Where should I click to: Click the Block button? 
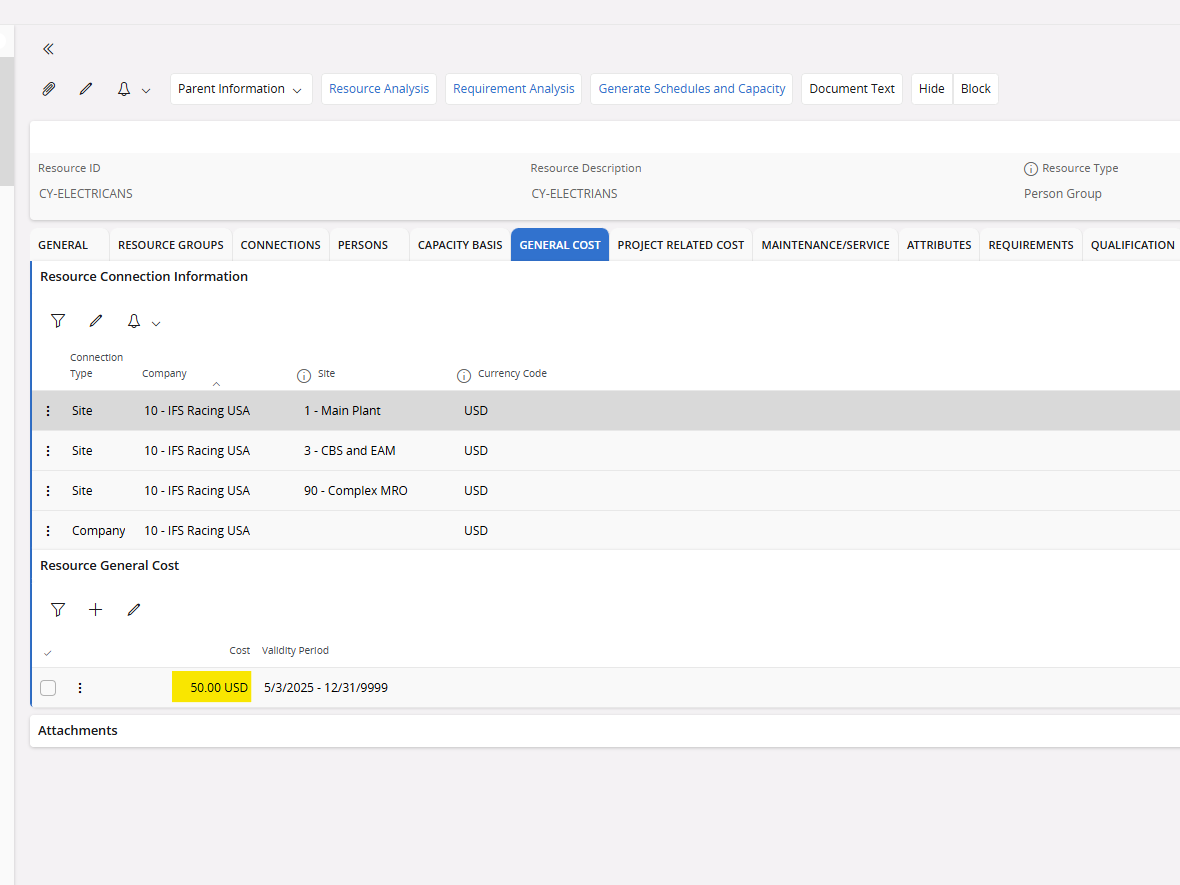[975, 89]
